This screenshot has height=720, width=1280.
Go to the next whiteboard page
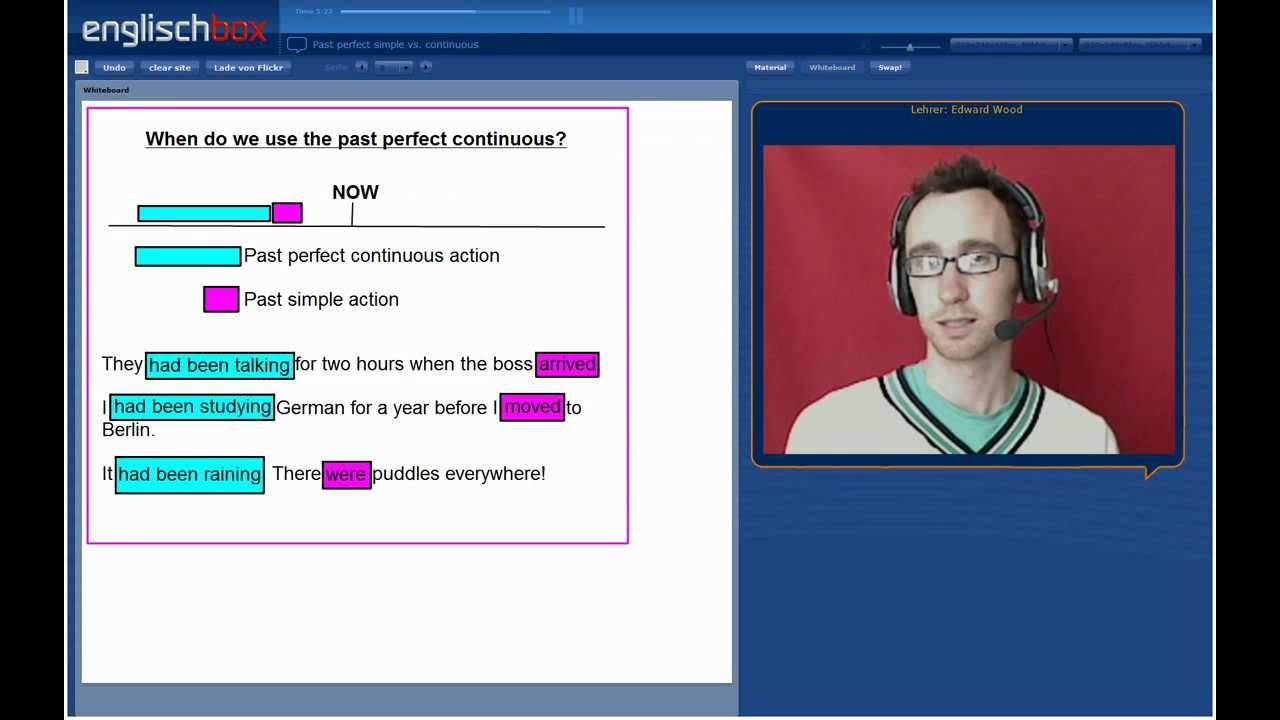[x=426, y=67]
